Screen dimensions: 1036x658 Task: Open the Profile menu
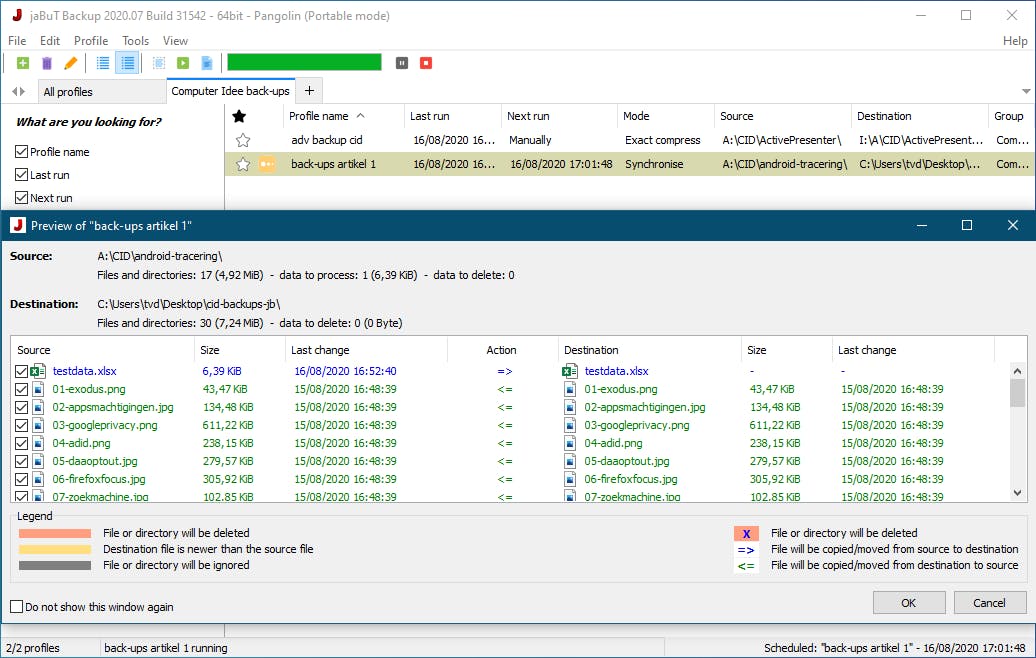coord(91,41)
